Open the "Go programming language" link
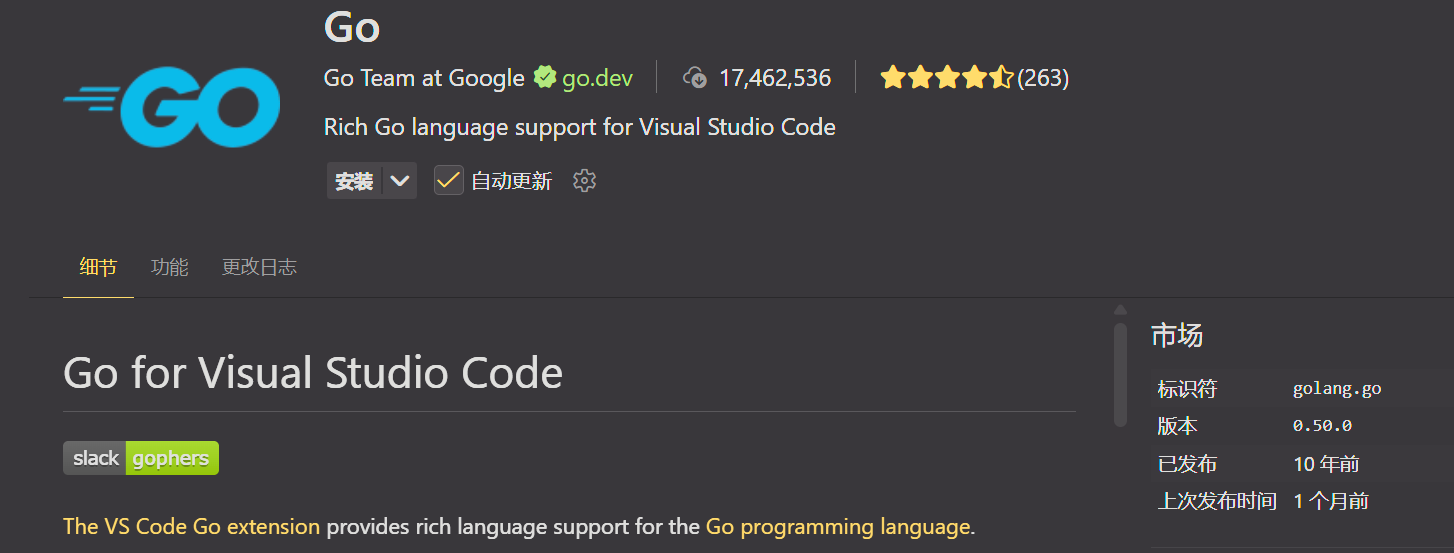The width and height of the screenshot is (1454, 553). (838, 526)
